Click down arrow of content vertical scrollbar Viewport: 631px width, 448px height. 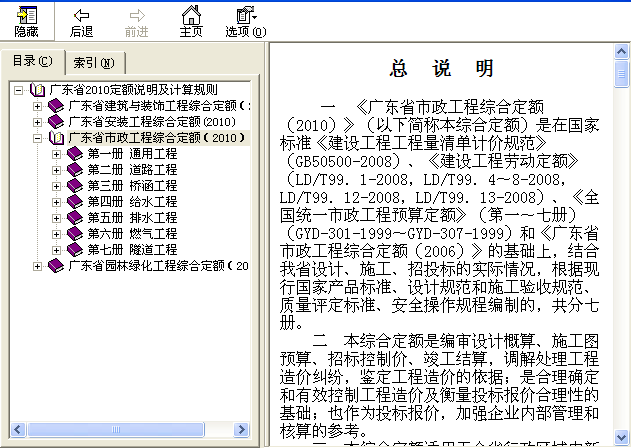pos(621,437)
